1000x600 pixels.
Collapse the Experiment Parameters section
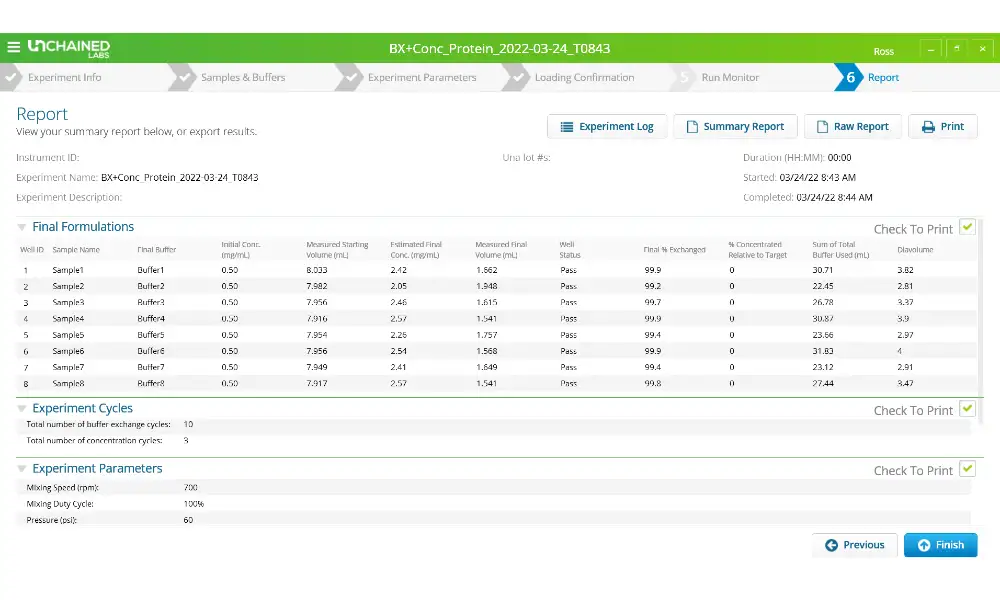[22, 469]
